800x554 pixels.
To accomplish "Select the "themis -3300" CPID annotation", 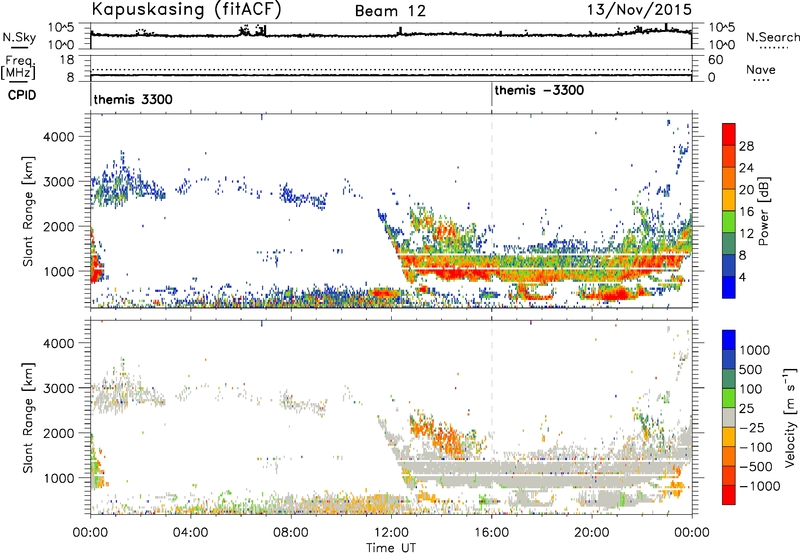I will click(539, 90).
